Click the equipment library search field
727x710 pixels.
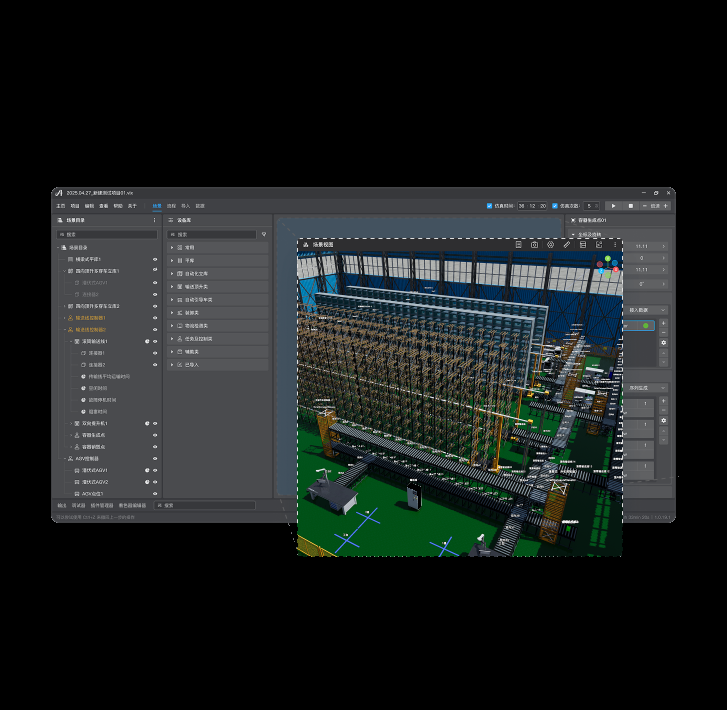coord(212,235)
